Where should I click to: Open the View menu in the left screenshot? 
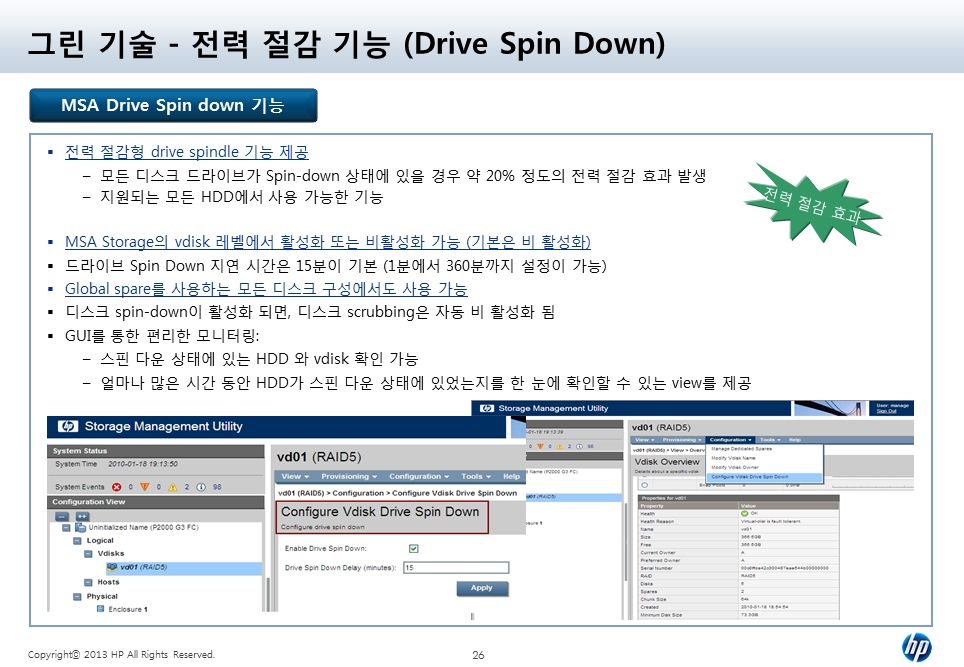point(295,476)
